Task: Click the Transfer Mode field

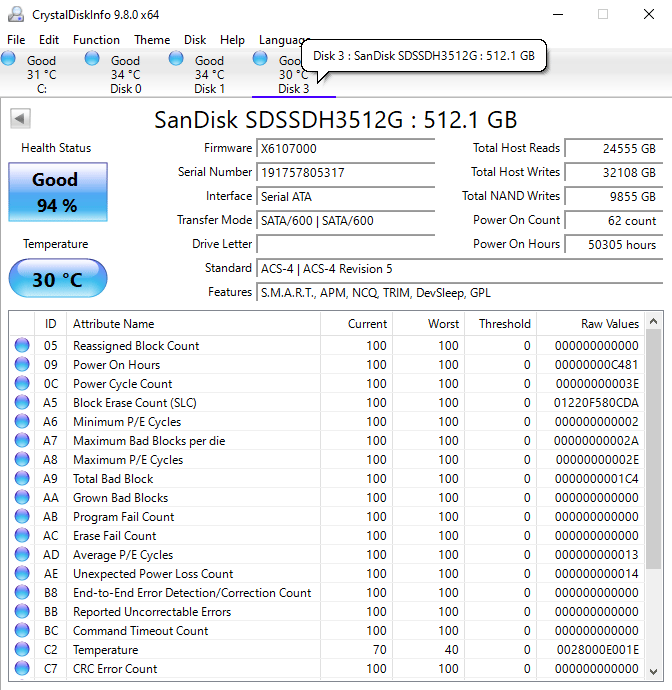Action: [x=346, y=220]
